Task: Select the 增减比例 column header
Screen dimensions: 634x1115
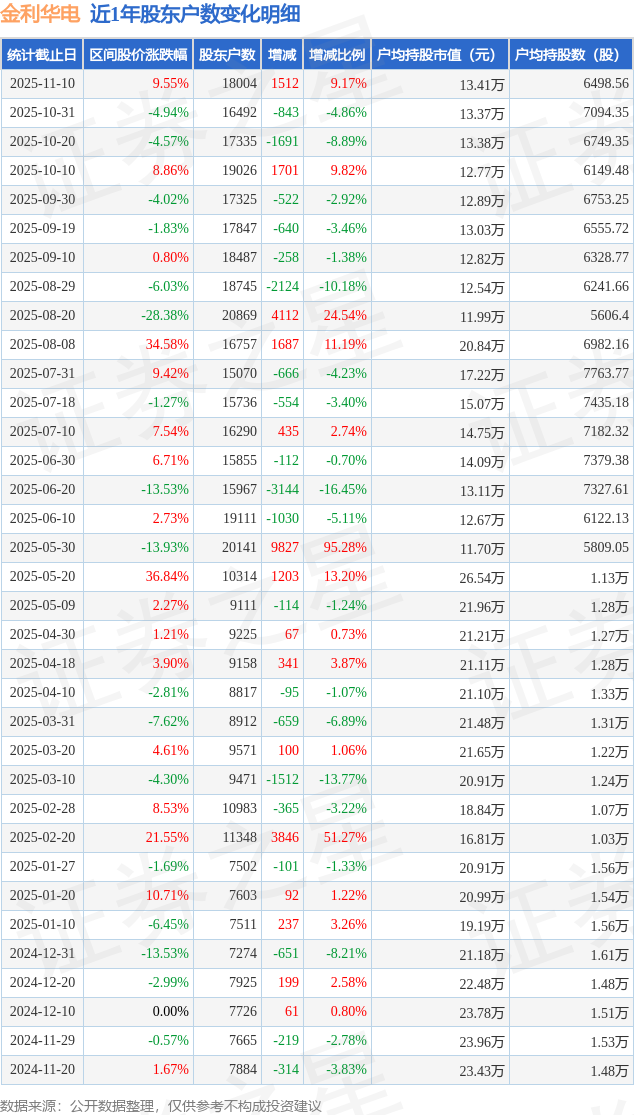Action: [337, 55]
